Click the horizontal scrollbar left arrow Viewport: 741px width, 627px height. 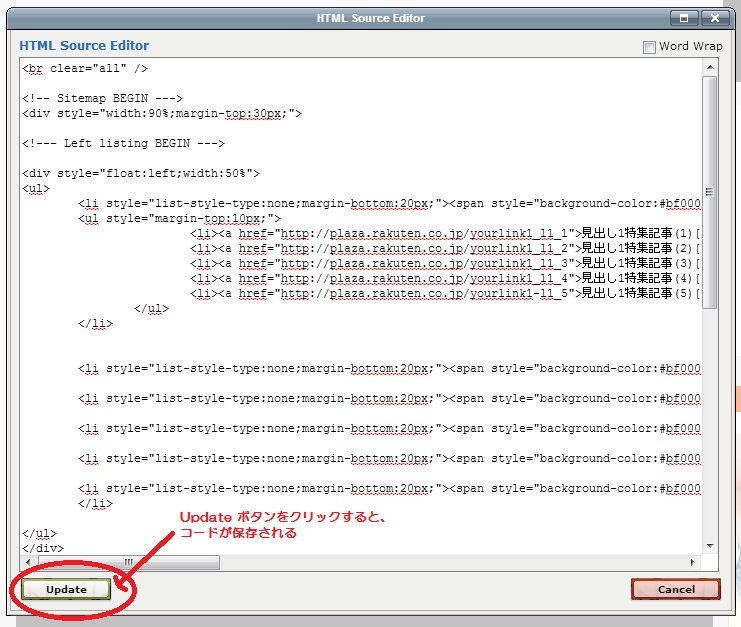tap(27, 562)
